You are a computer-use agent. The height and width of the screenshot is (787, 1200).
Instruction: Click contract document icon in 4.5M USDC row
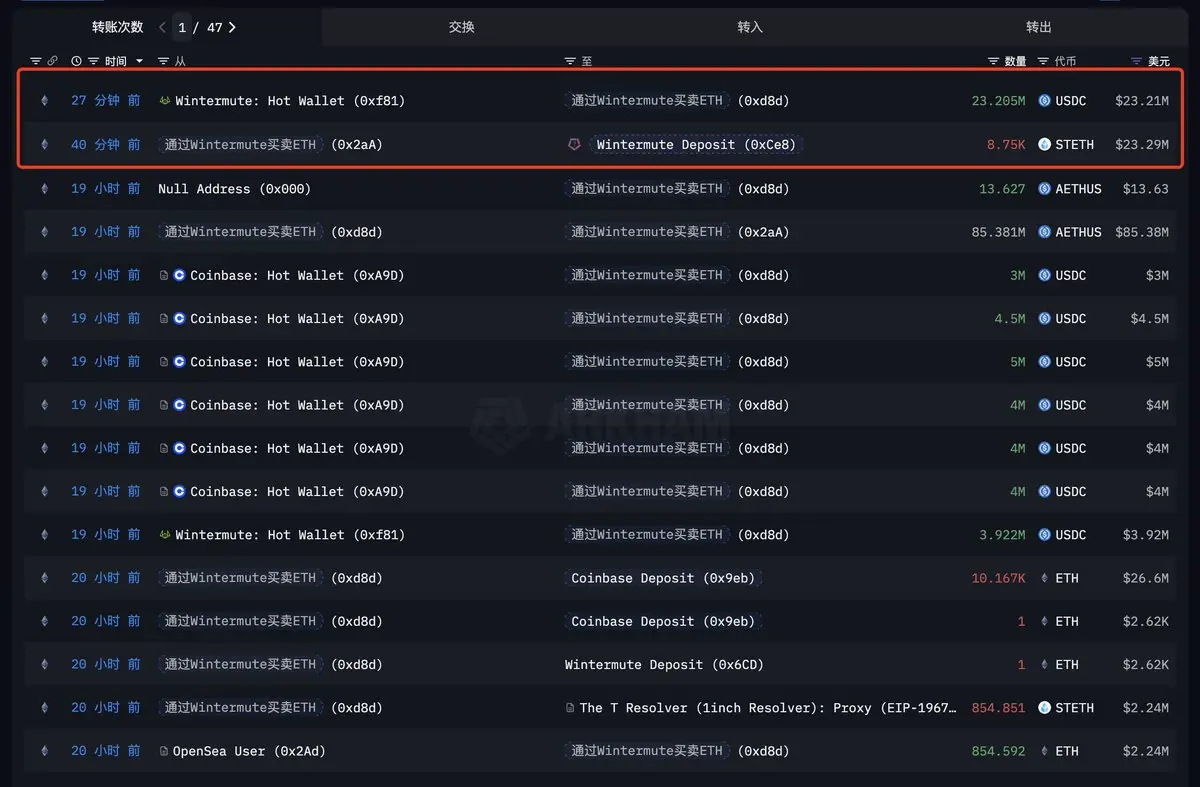[164, 319]
